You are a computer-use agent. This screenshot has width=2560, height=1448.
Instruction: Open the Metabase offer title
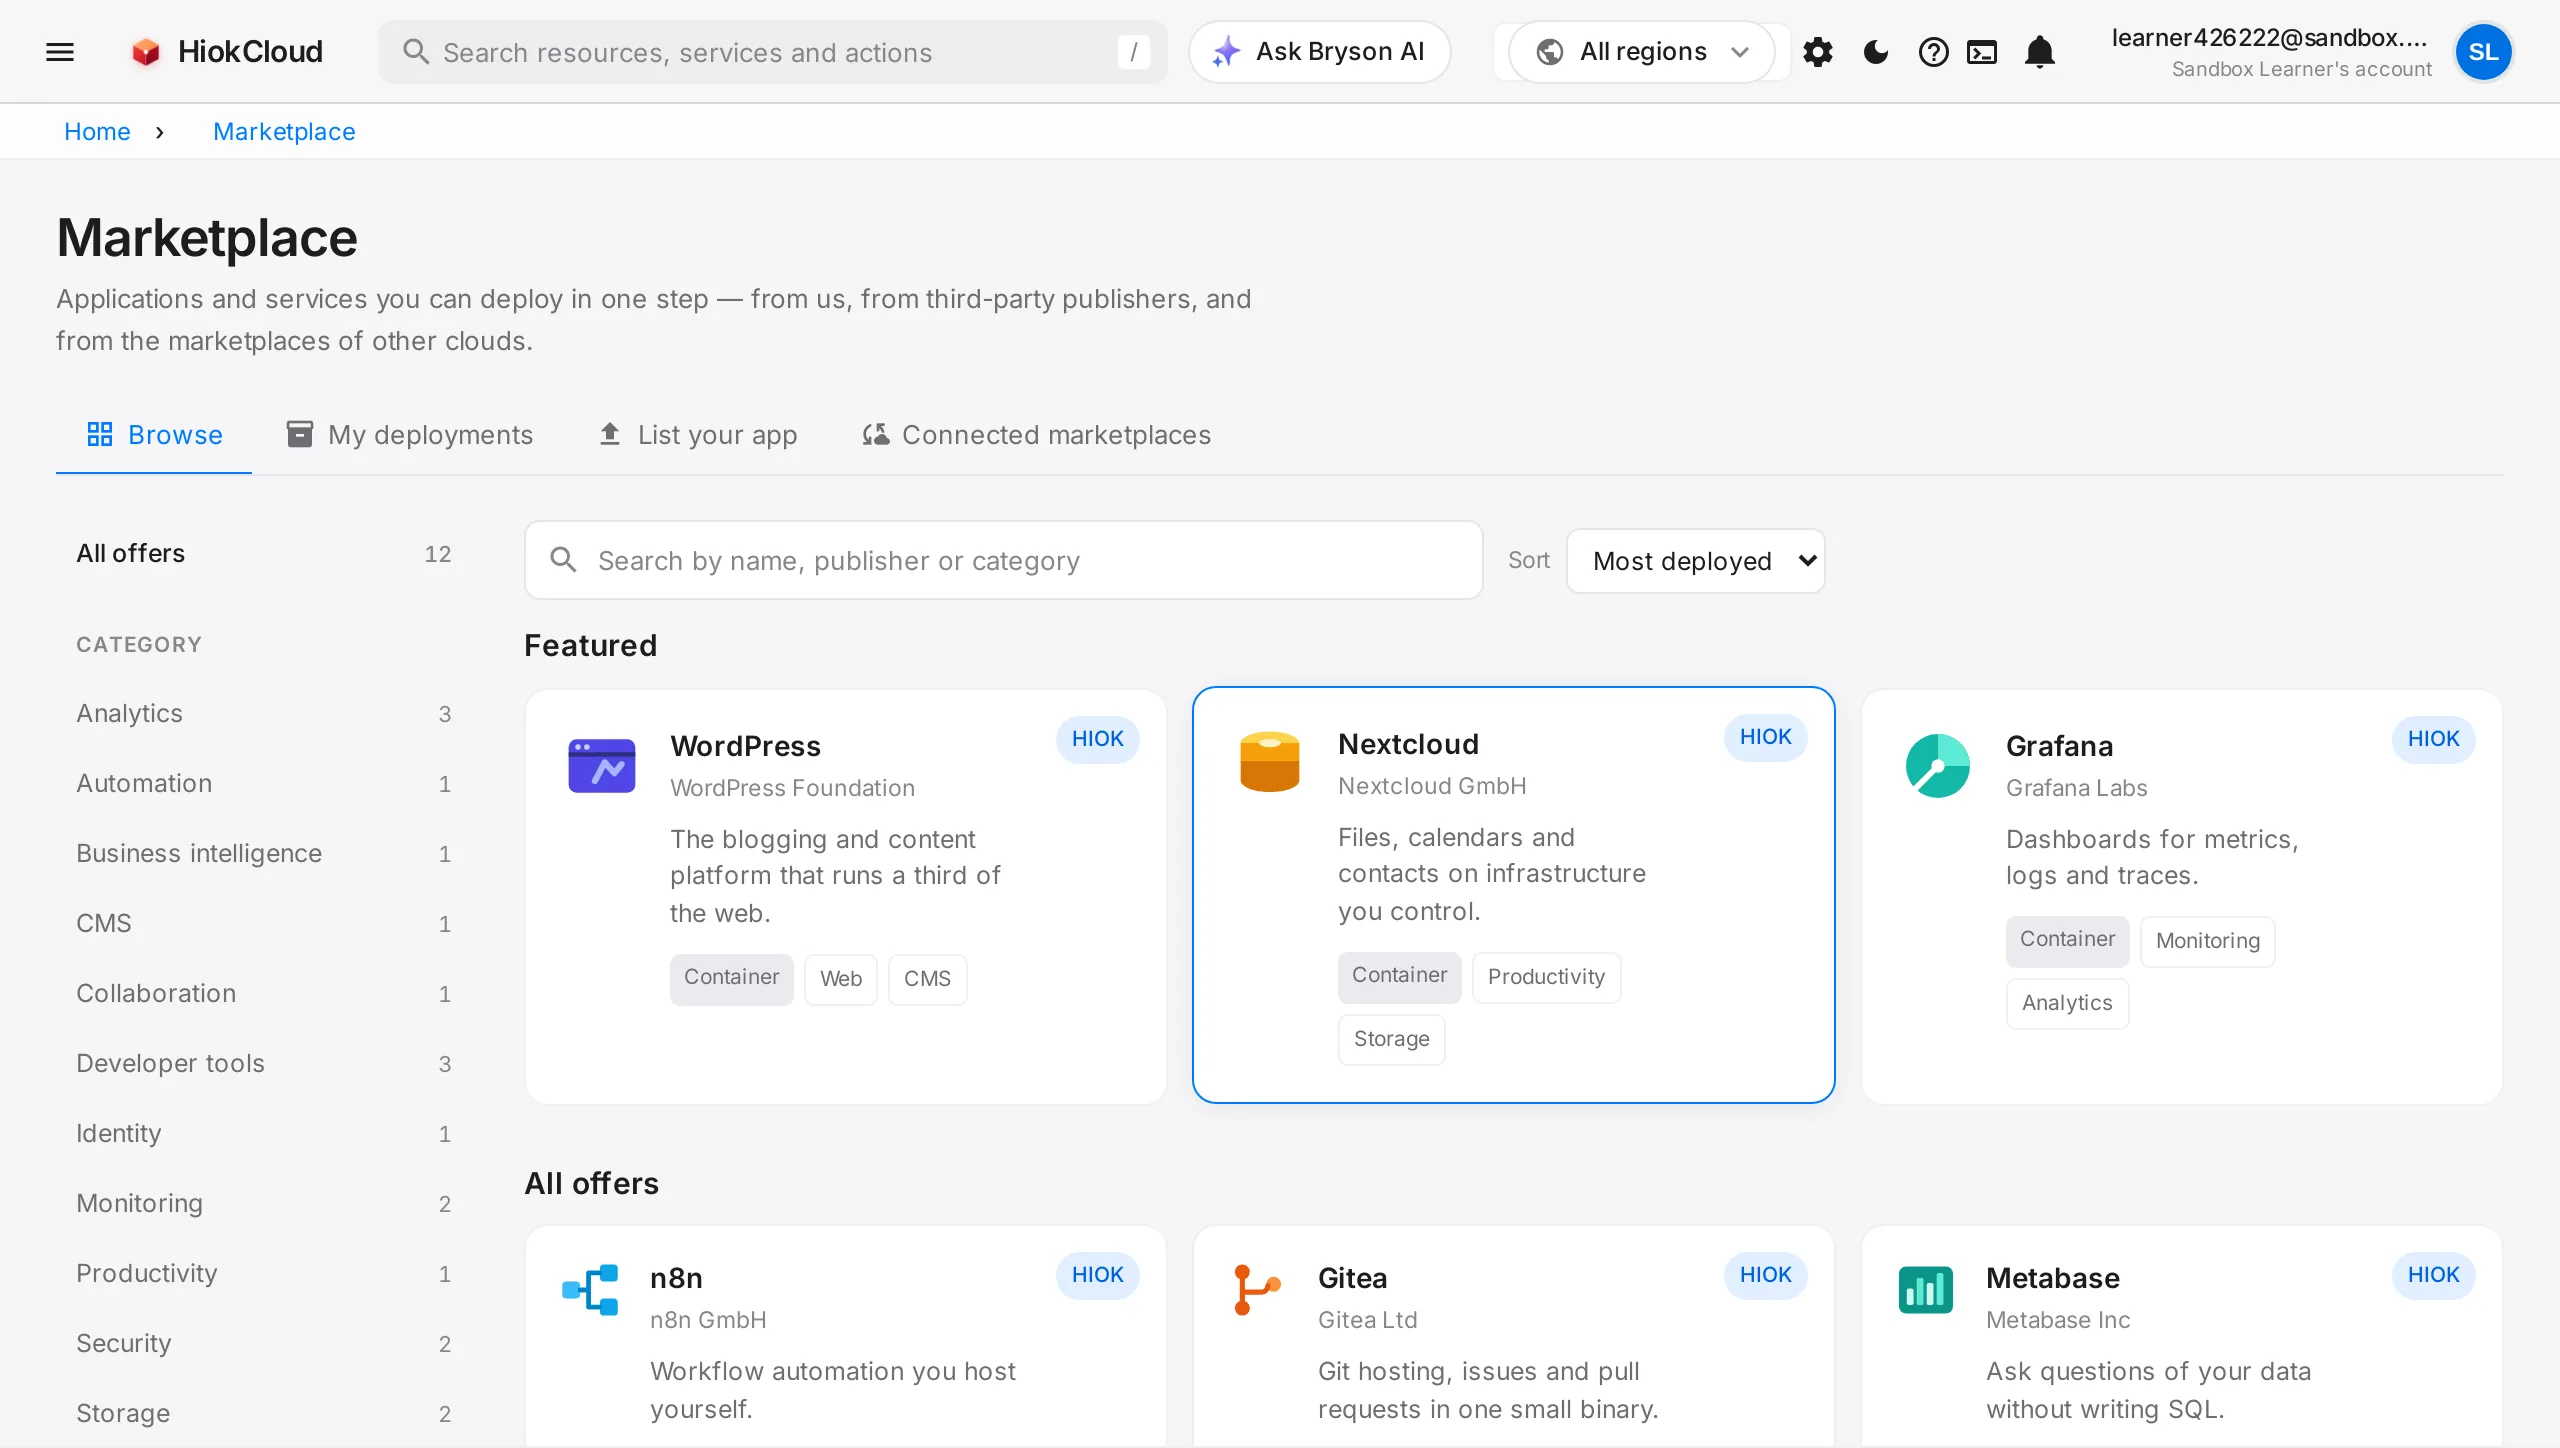pyautogui.click(x=2052, y=1278)
